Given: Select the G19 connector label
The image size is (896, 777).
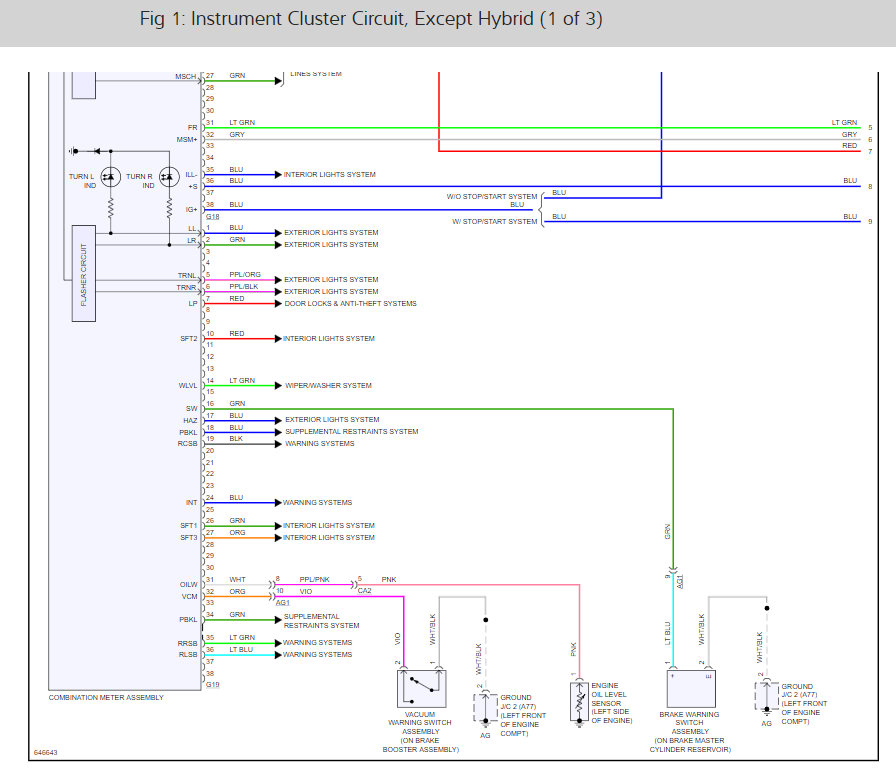Looking at the screenshot, I should click(213, 684).
